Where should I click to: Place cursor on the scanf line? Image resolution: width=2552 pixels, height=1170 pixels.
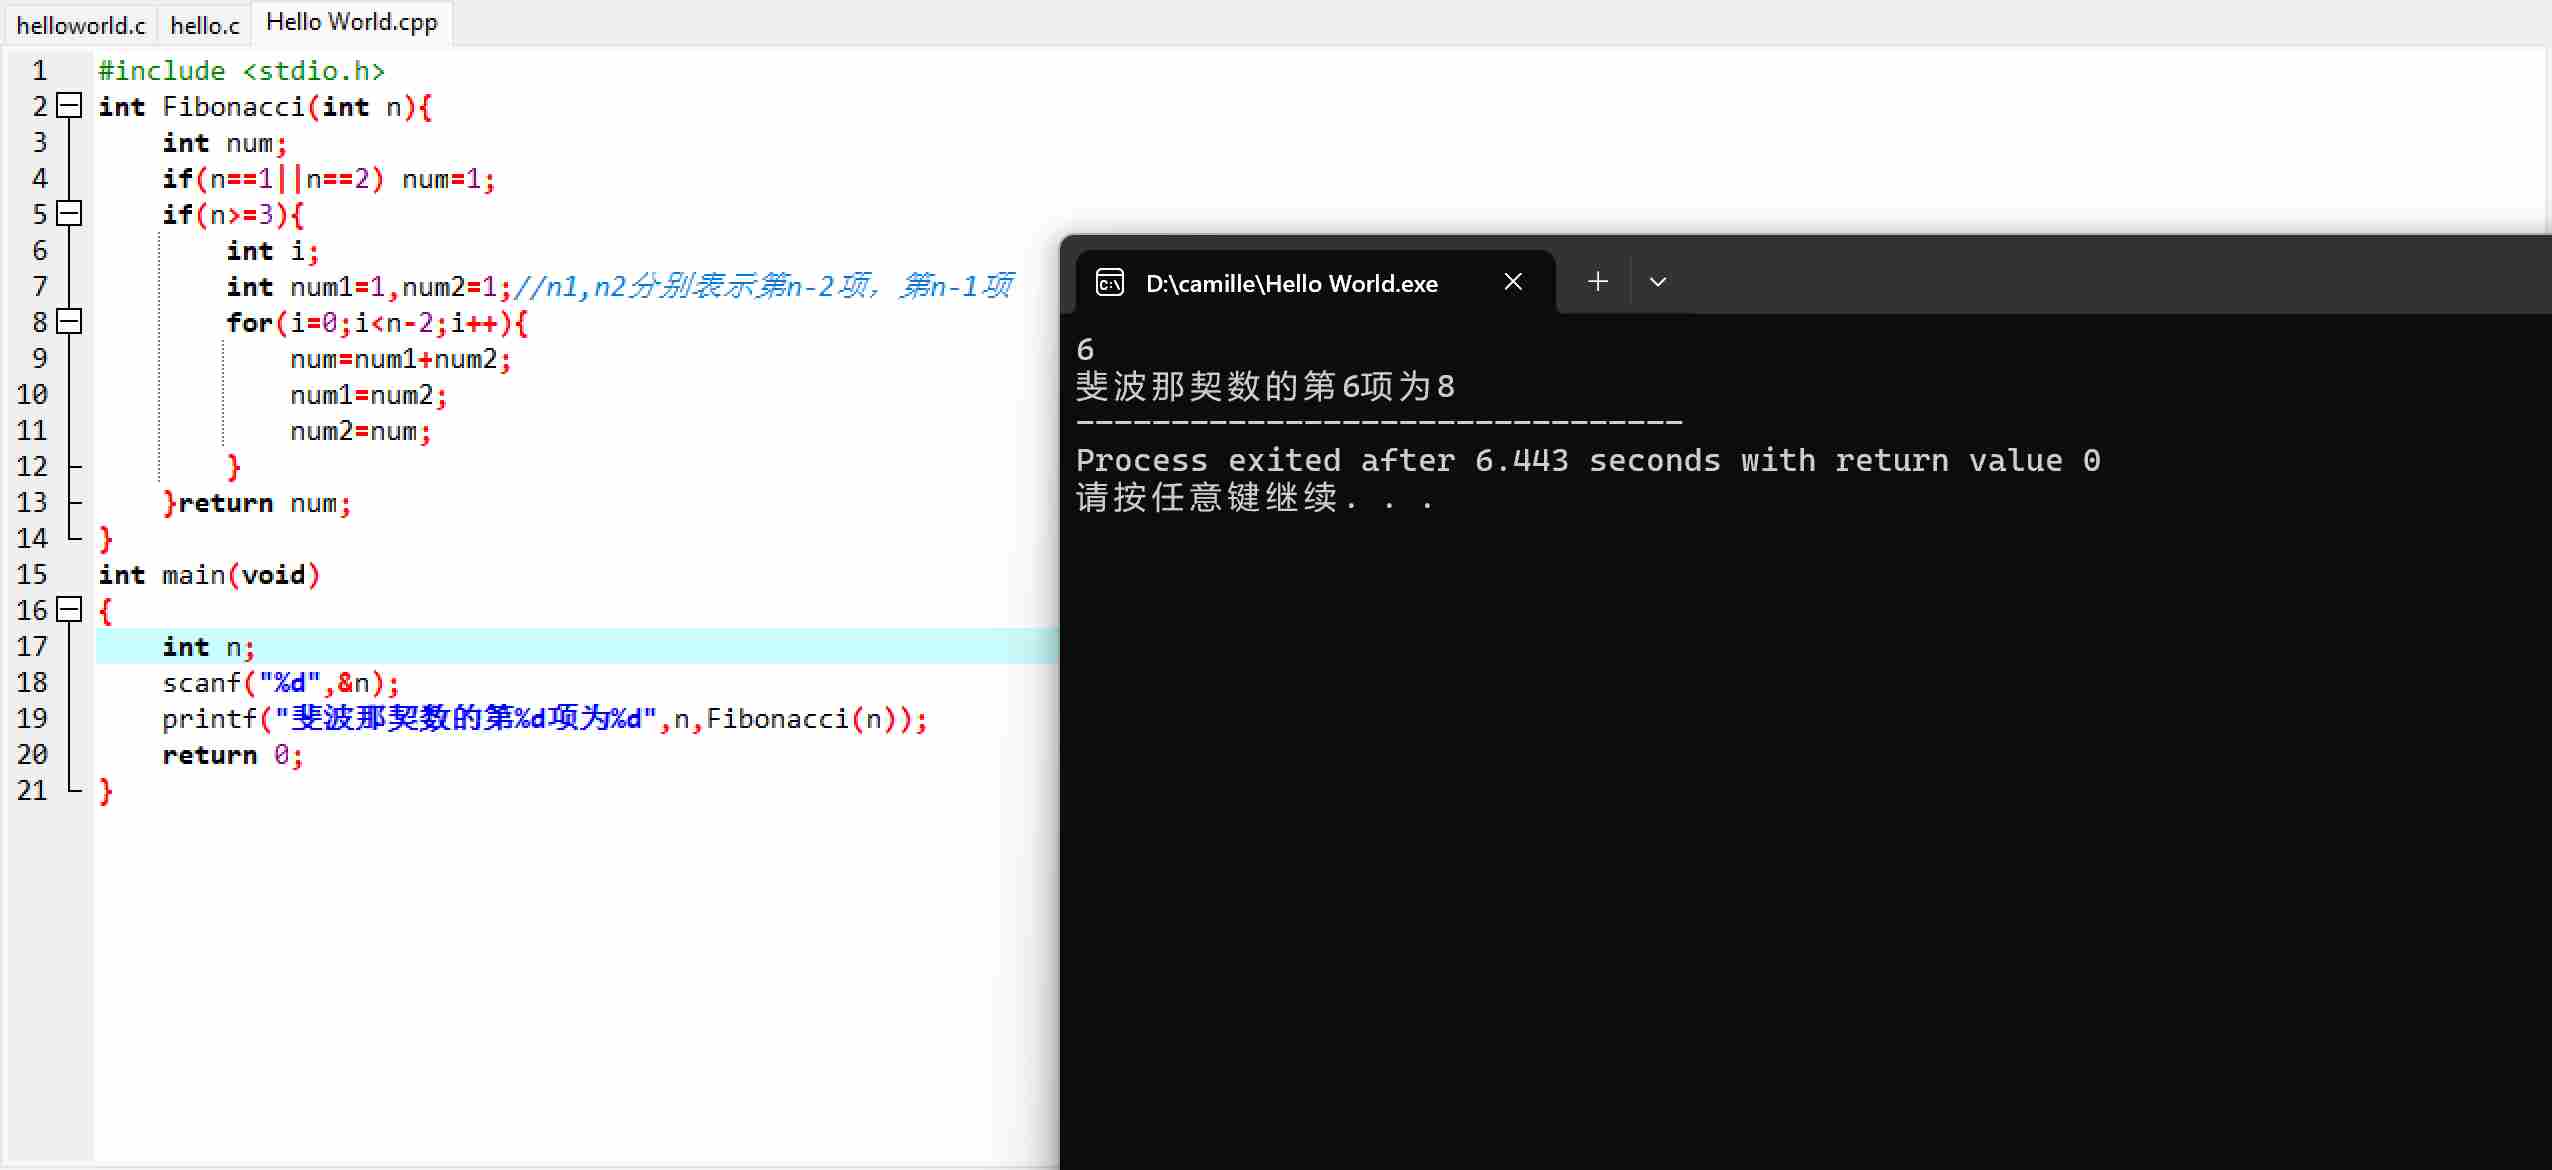click(x=280, y=683)
